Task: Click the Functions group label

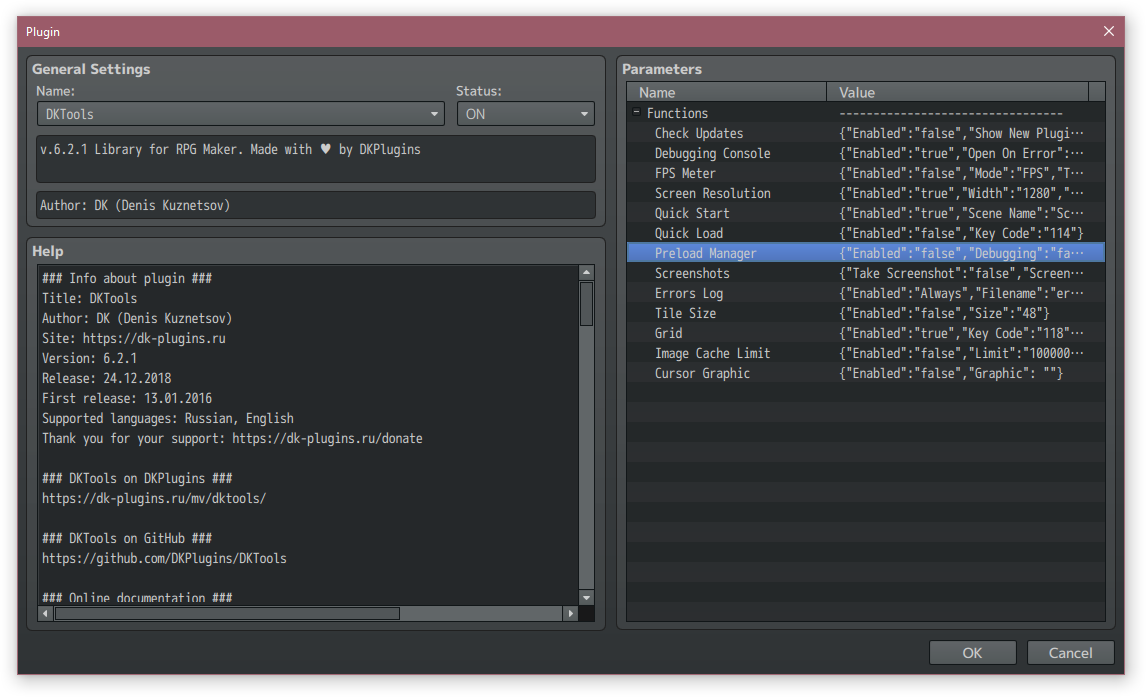Action: [x=677, y=113]
